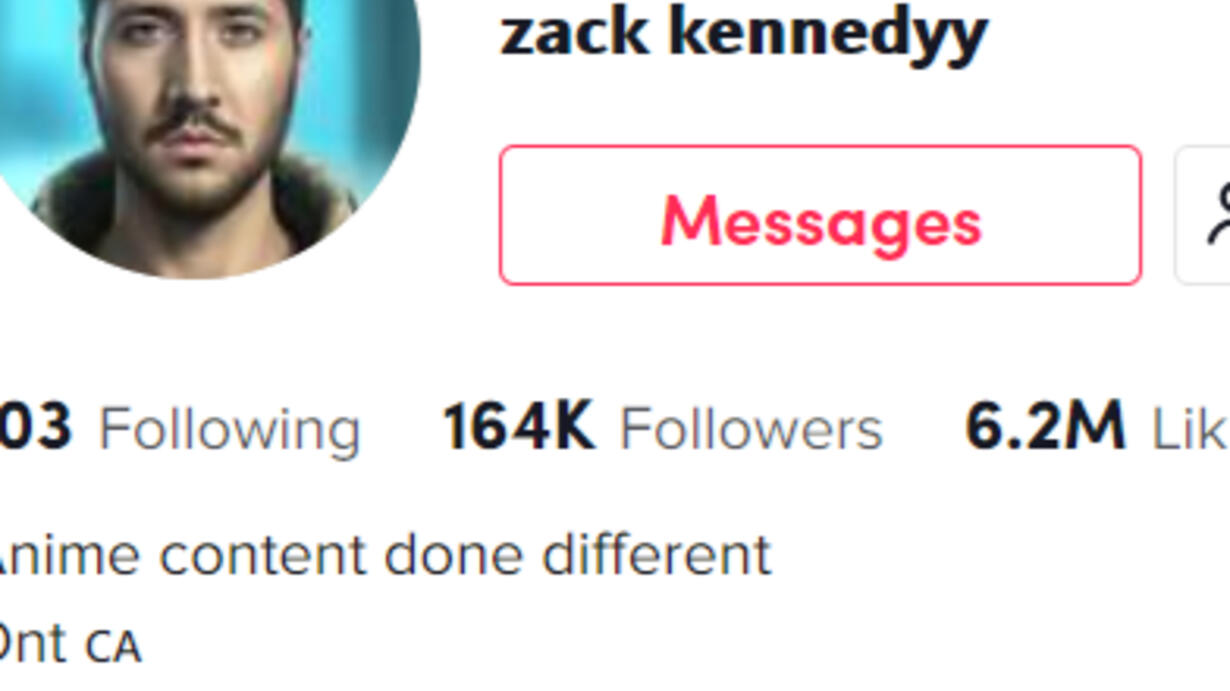
Task: Click the Ont CA location line
Action: pyautogui.click(x=70, y=644)
